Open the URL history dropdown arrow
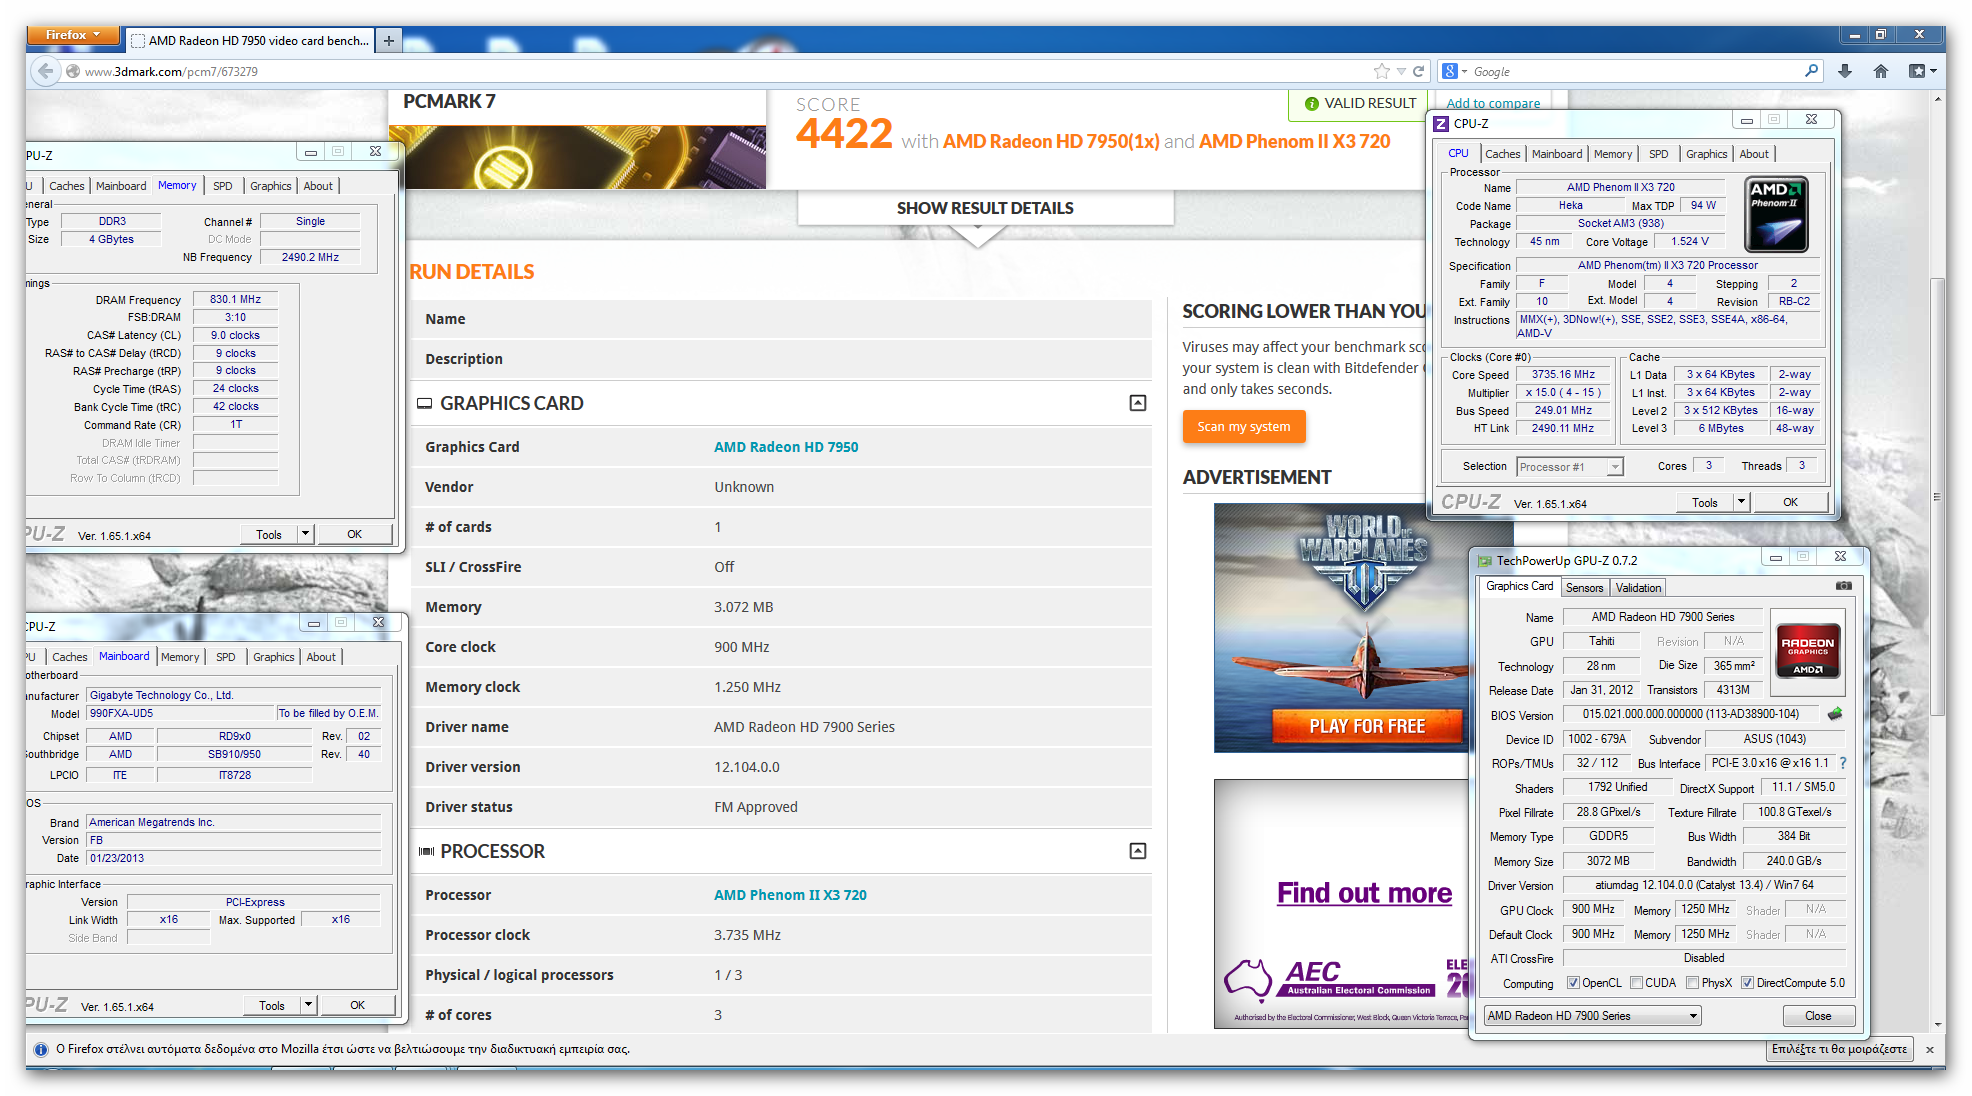This screenshot has height=1096, width=1972. point(1401,71)
